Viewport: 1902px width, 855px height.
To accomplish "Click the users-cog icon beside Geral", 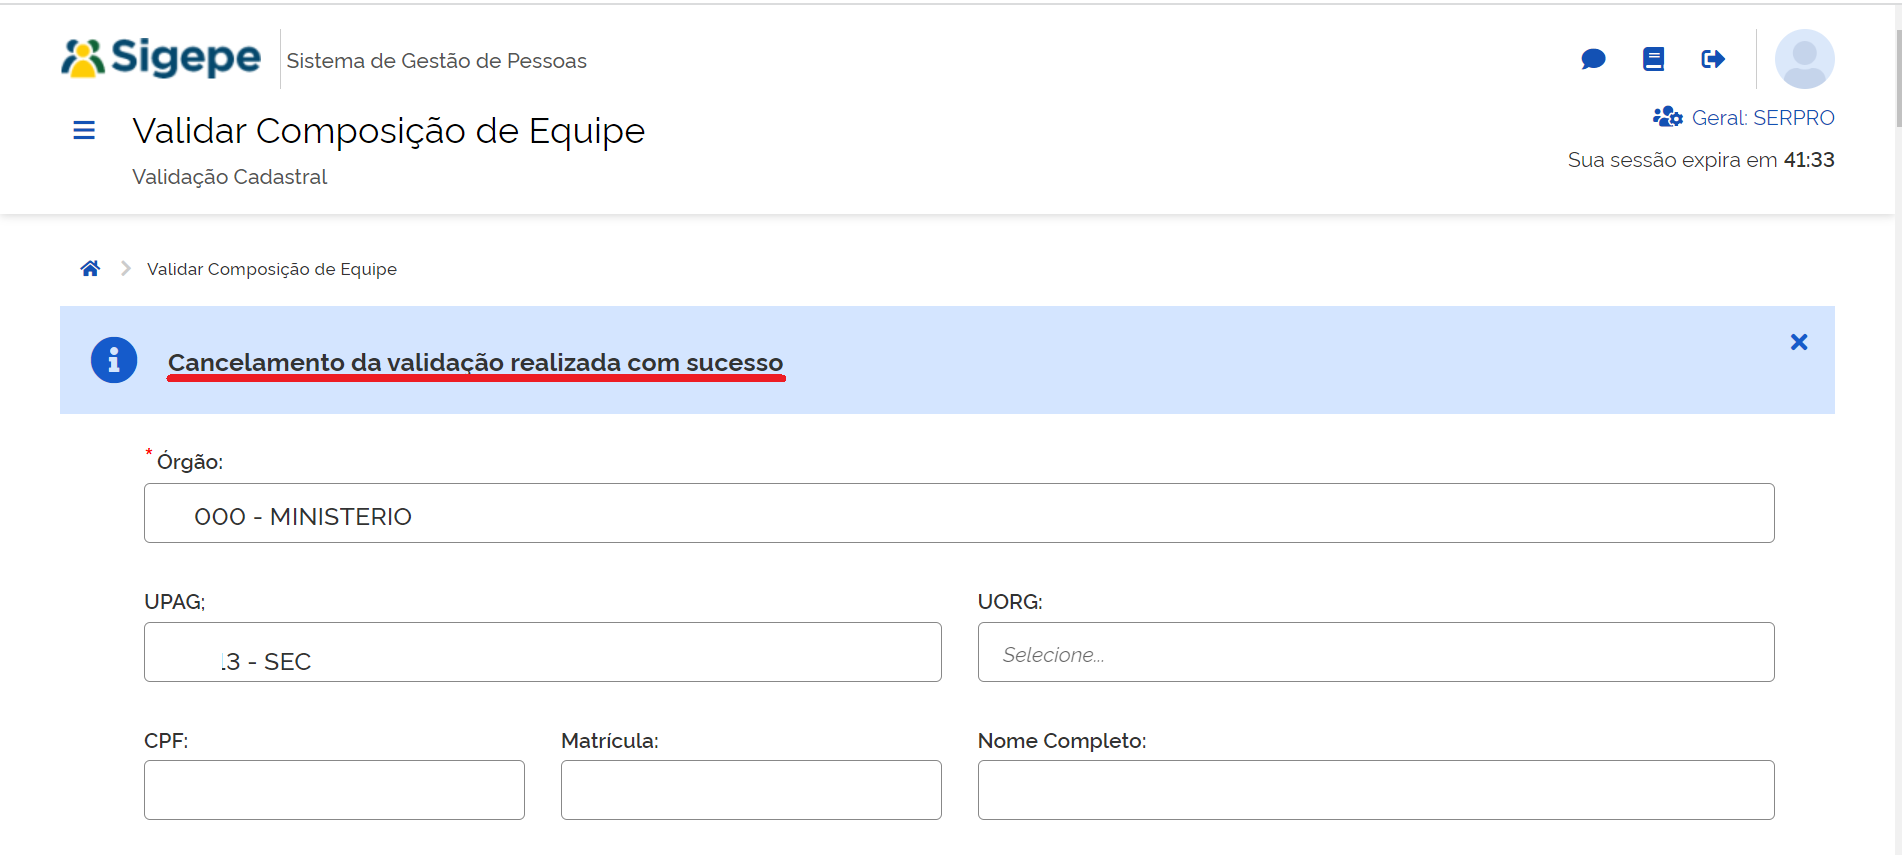I will click(x=1667, y=118).
